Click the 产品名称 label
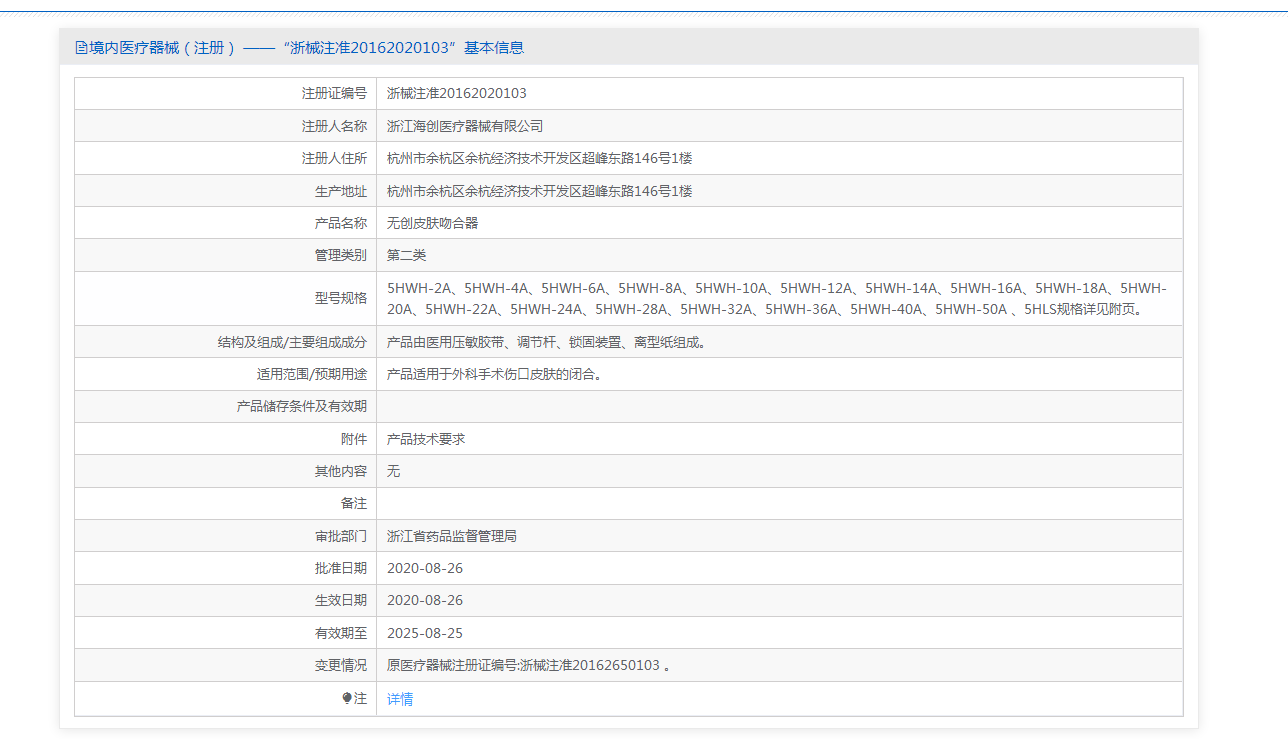Screen dimensions: 1288x739 pos(341,223)
